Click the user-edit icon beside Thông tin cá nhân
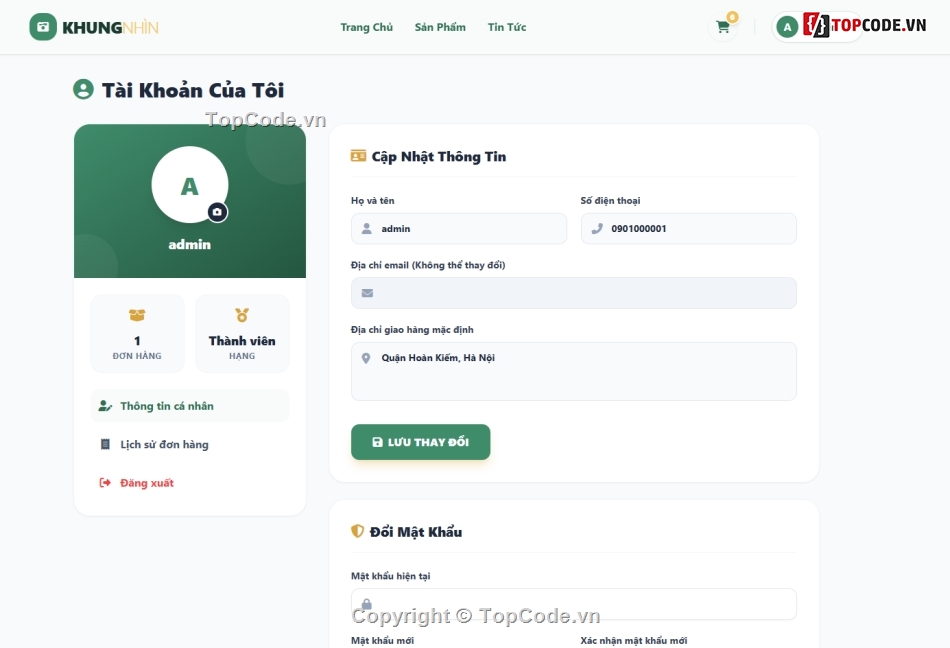Viewport: 950px width, 648px height. (x=105, y=406)
